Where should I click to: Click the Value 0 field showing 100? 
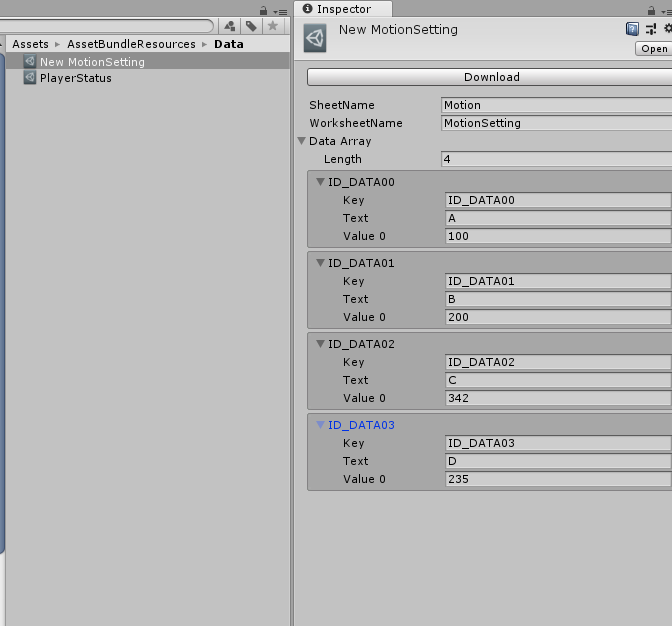[558, 236]
